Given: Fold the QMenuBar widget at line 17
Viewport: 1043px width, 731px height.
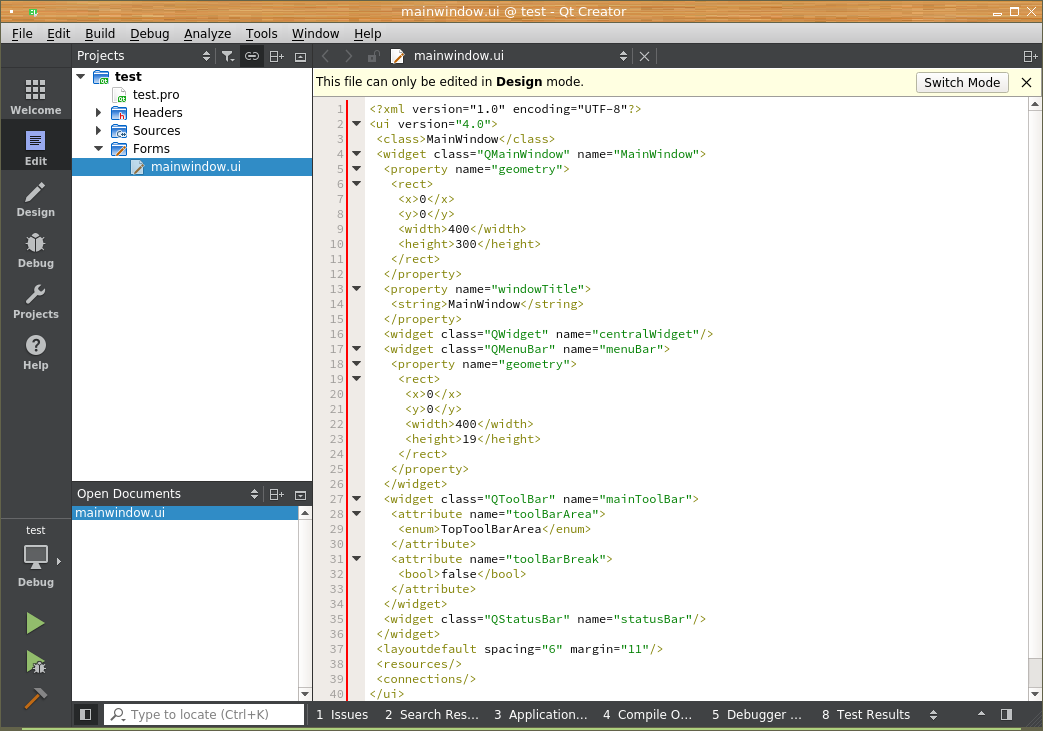Looking at the screenshot, I should (357, 349).
